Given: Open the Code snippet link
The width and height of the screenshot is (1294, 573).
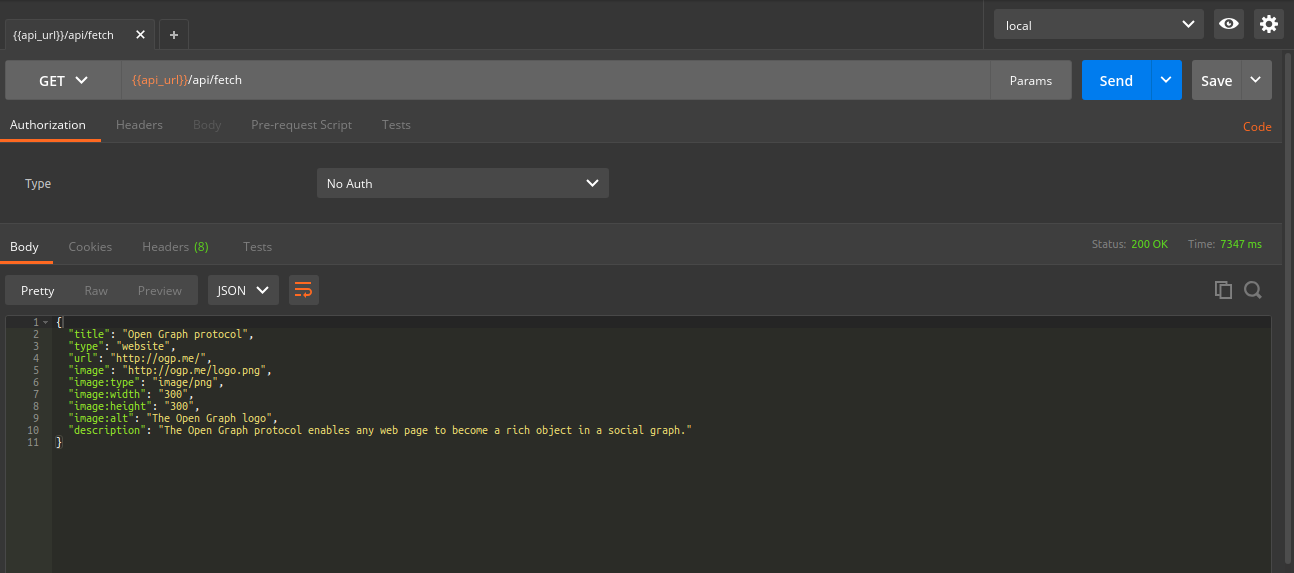Looking at the screenshot, I should tap(1256, 127).
